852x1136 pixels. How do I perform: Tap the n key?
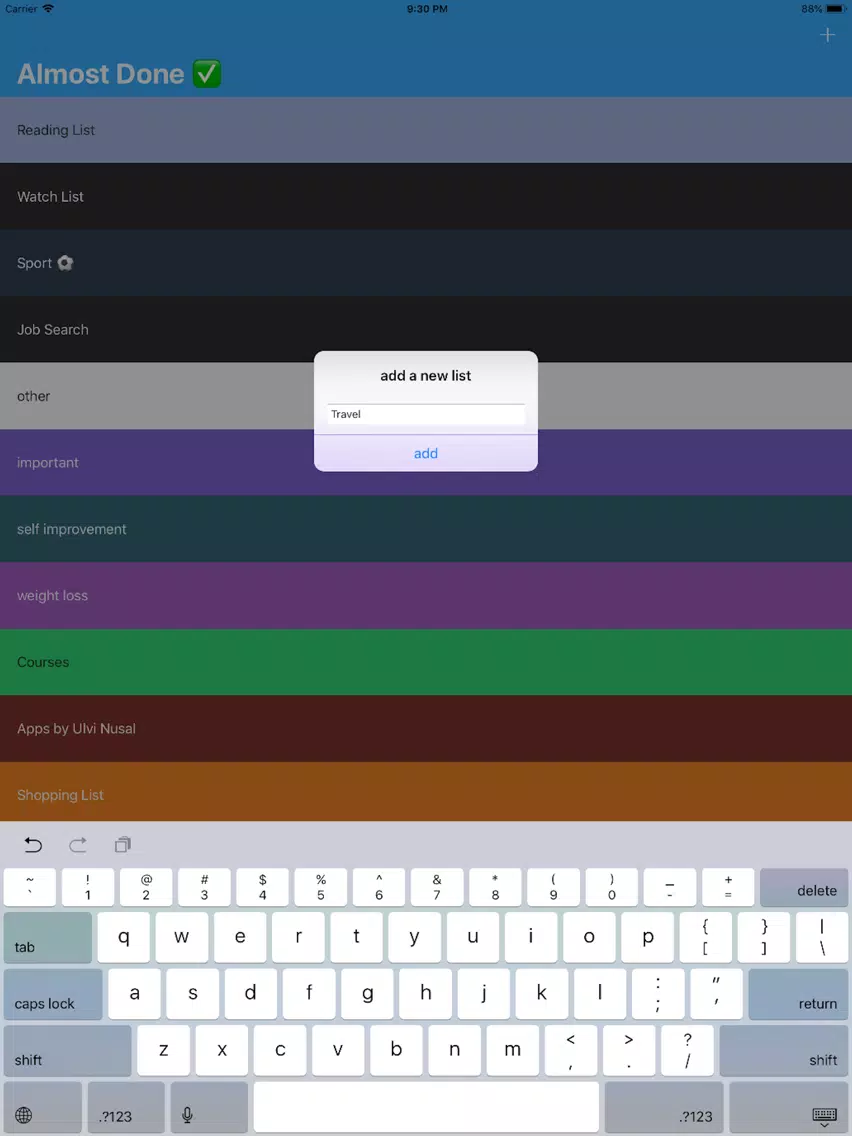point(455,1051)
